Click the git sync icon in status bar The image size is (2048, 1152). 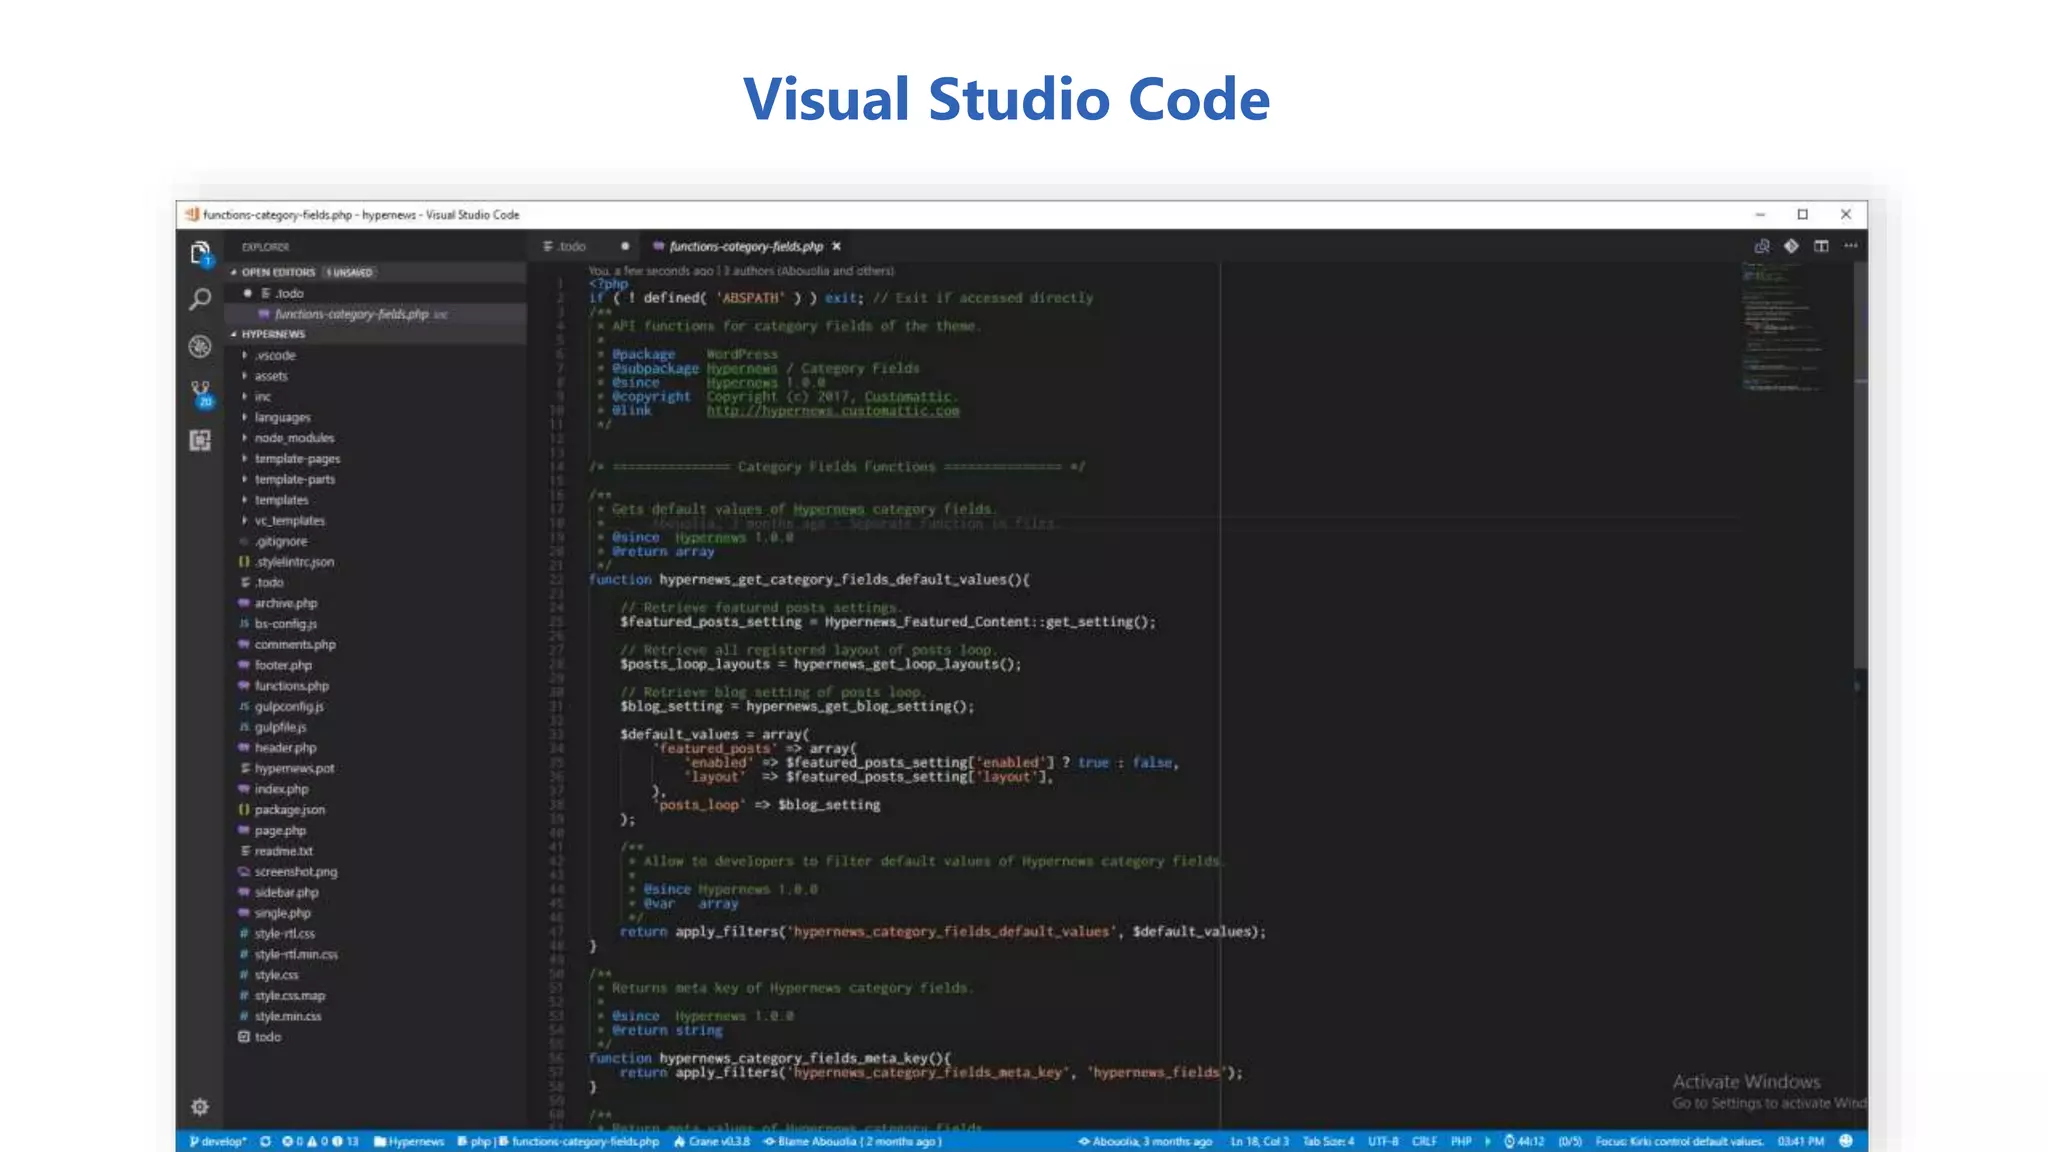click(x=265, y=1141)
